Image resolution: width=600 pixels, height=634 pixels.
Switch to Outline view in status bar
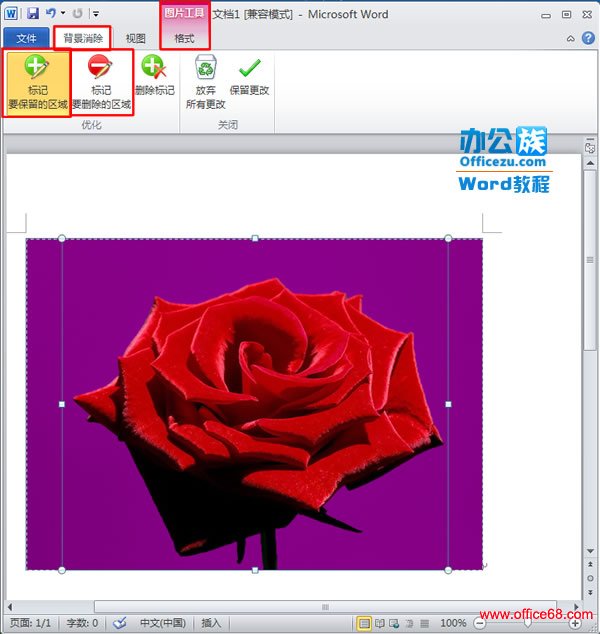pos(409,623)
